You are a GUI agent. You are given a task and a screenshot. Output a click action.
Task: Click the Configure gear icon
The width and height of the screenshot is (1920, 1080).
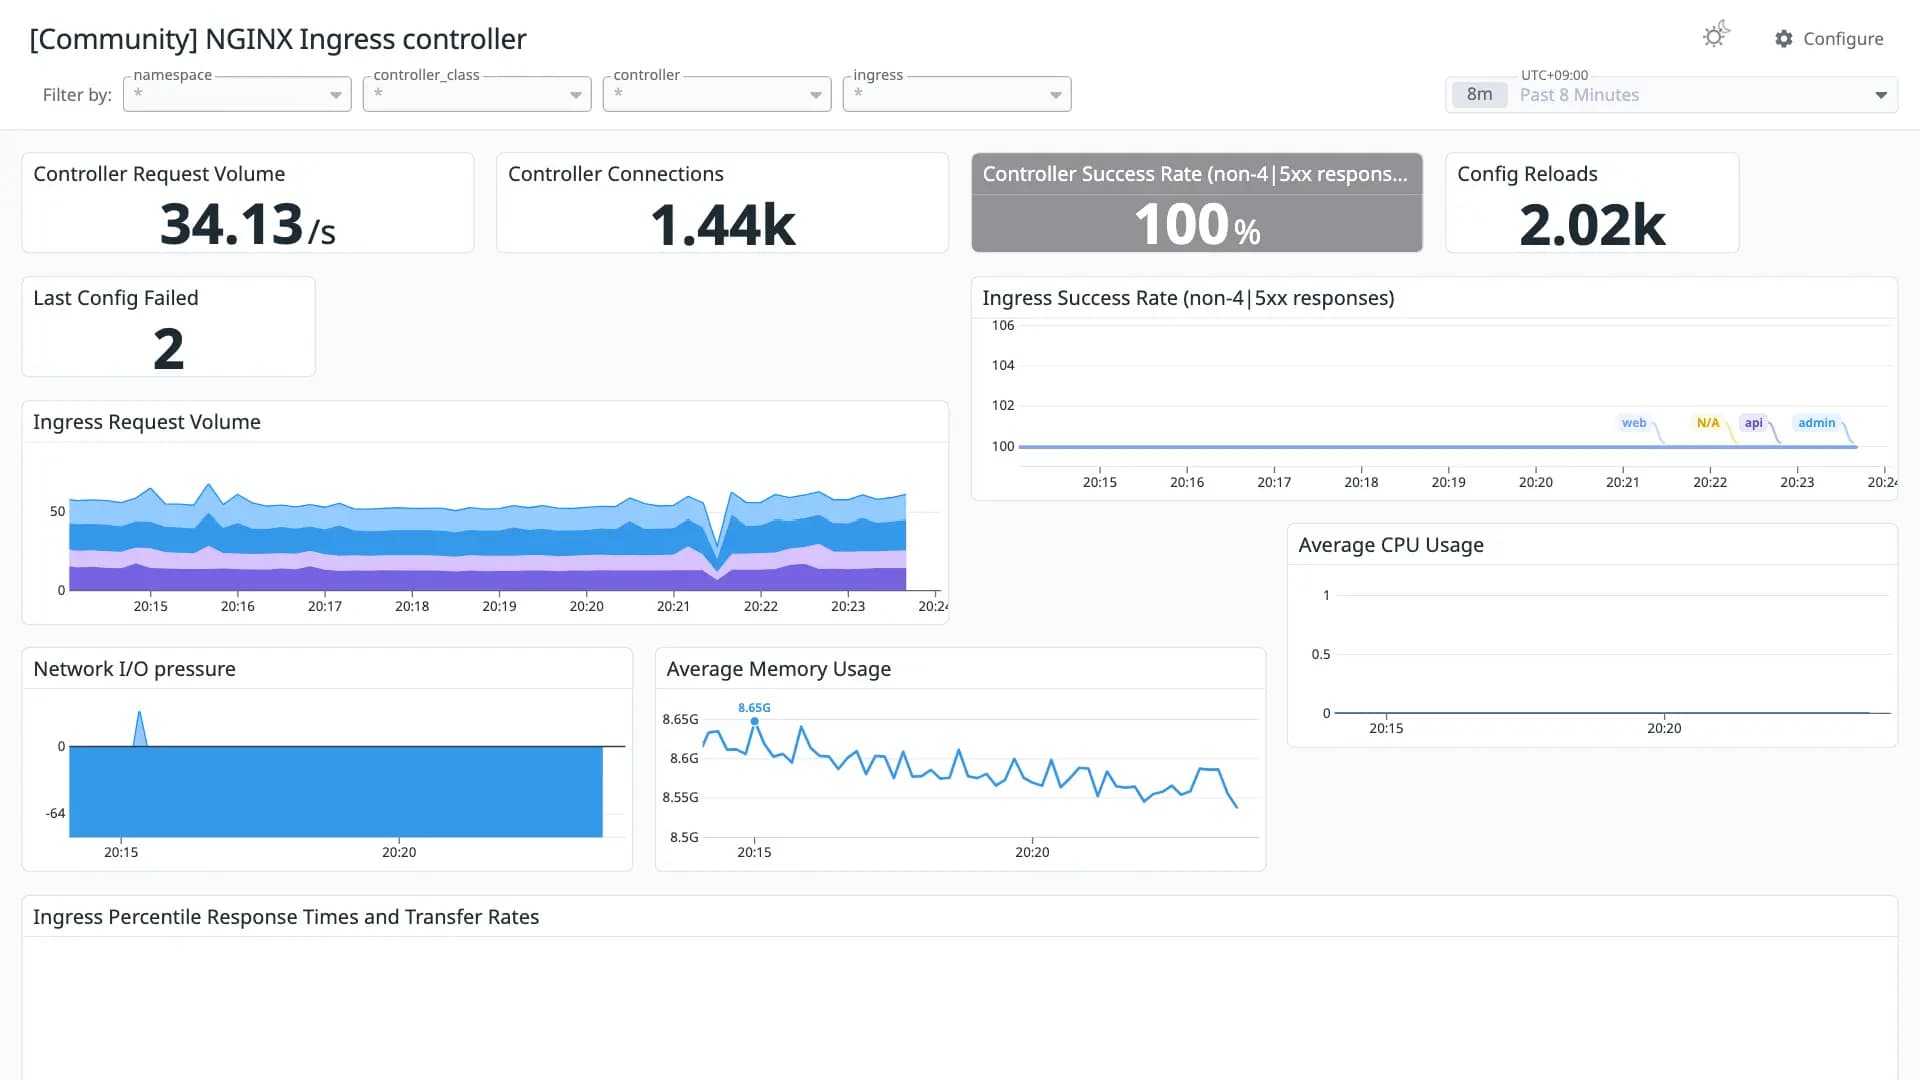click(1784, 39)
